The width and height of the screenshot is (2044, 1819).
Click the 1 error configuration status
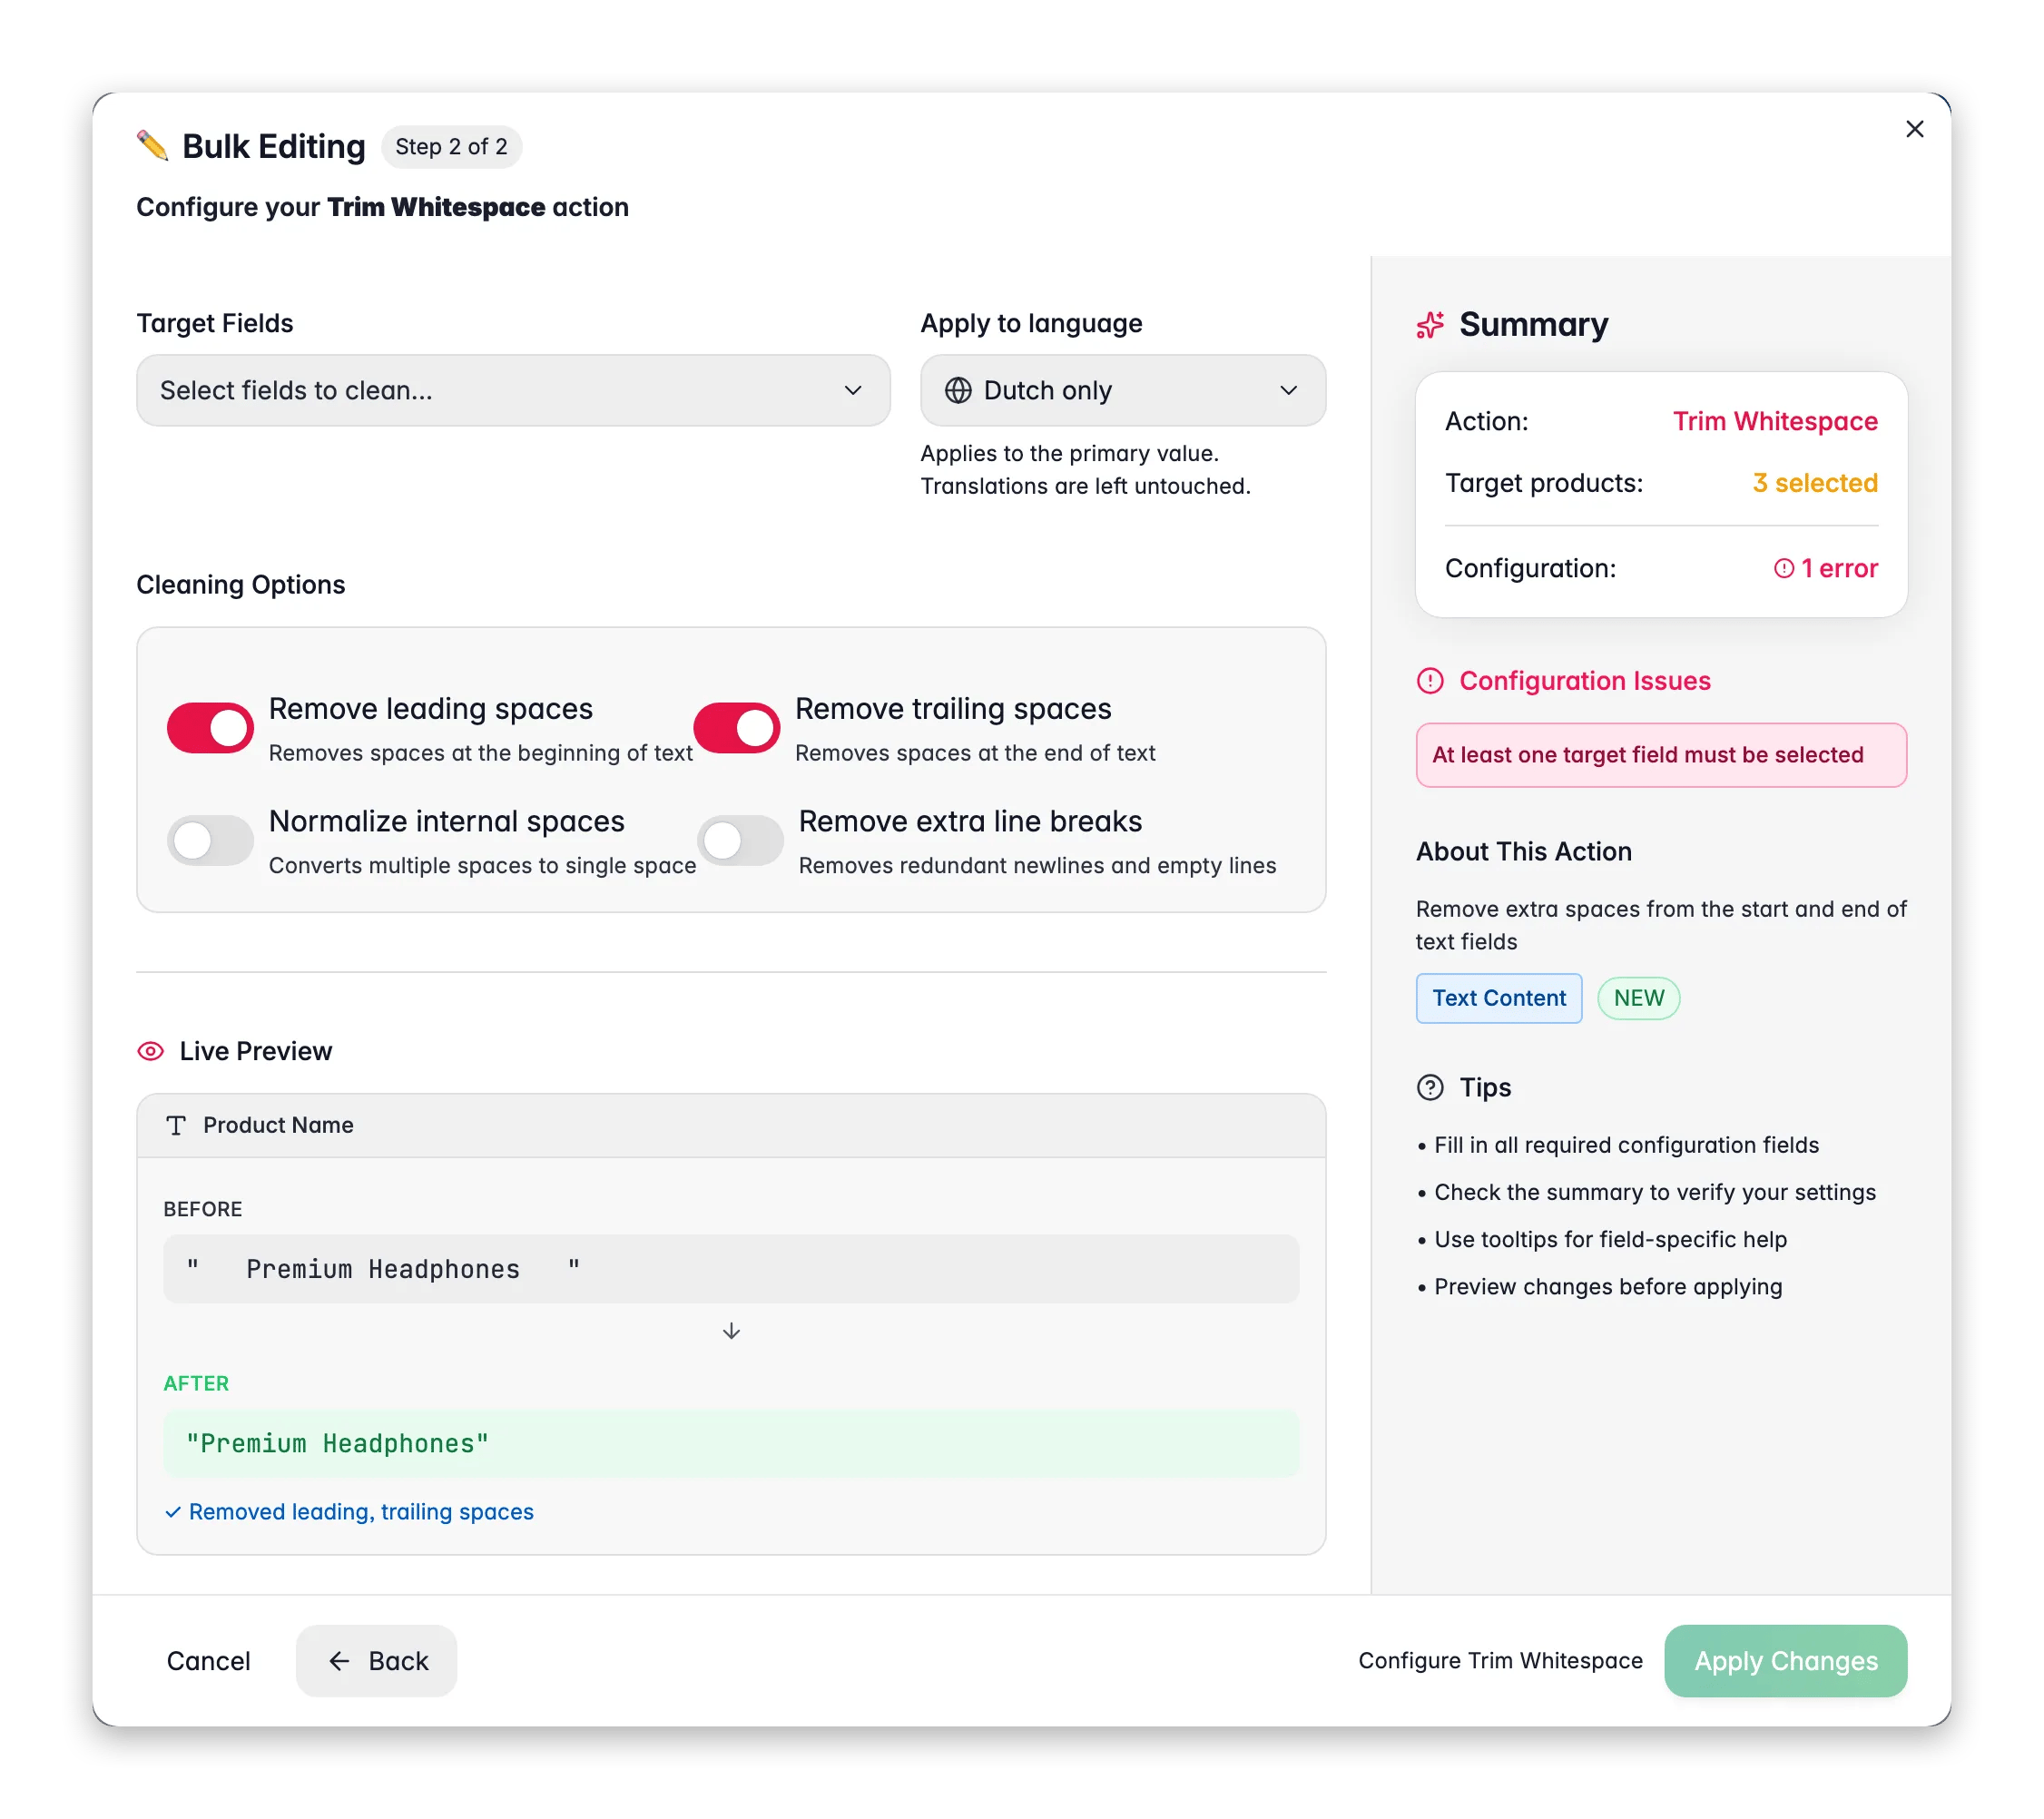[1826, 568]
